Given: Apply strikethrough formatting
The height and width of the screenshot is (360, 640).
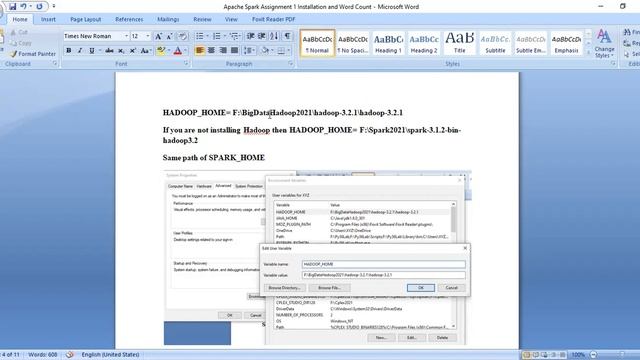Looking at the screenshot, I should [x=109, y=51].
